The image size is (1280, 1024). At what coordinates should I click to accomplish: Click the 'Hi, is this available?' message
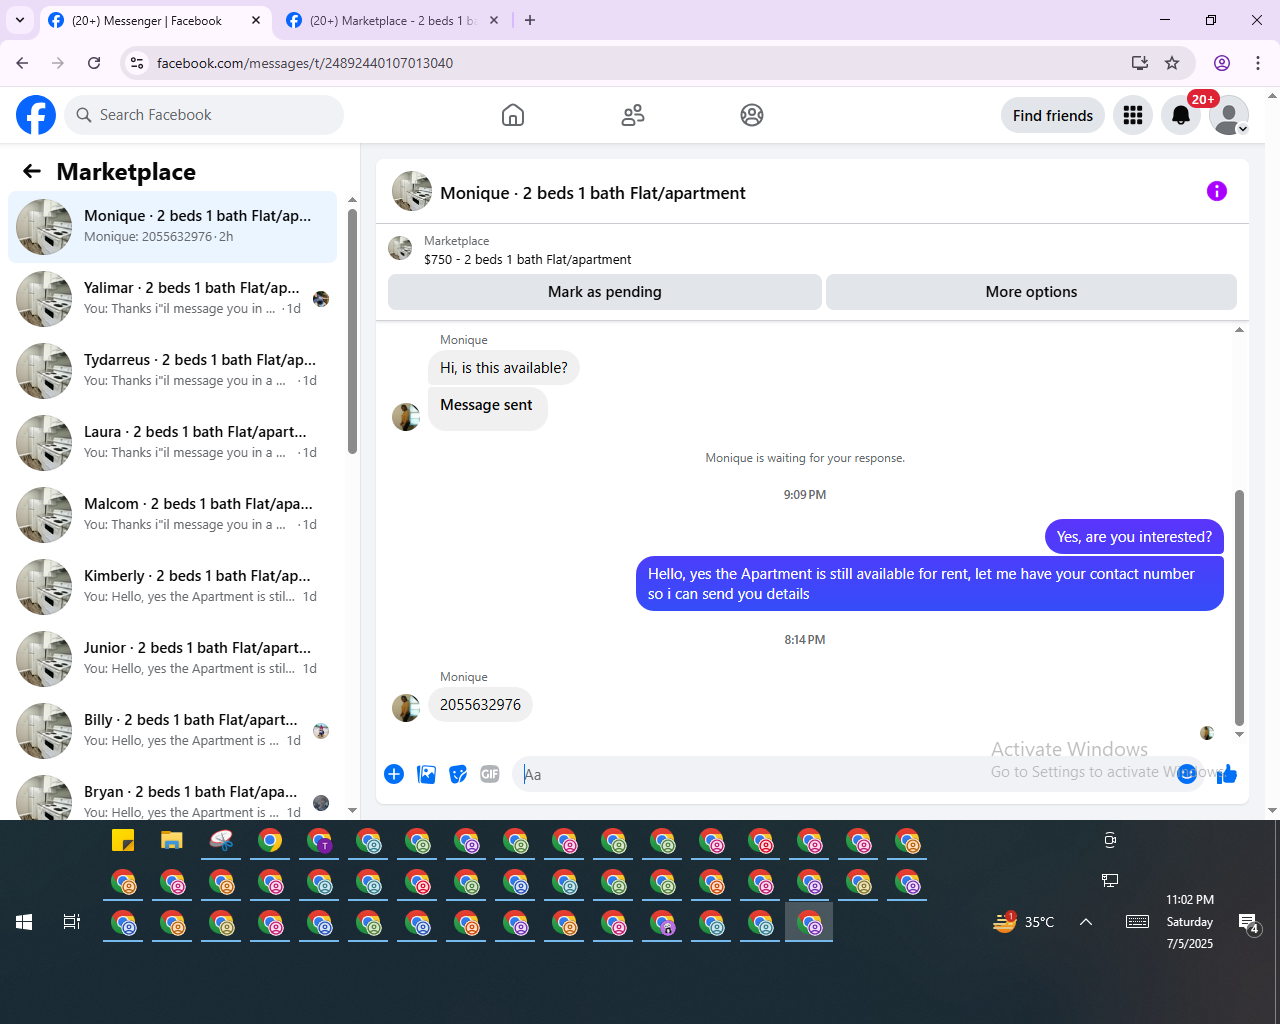click(503, 368)
